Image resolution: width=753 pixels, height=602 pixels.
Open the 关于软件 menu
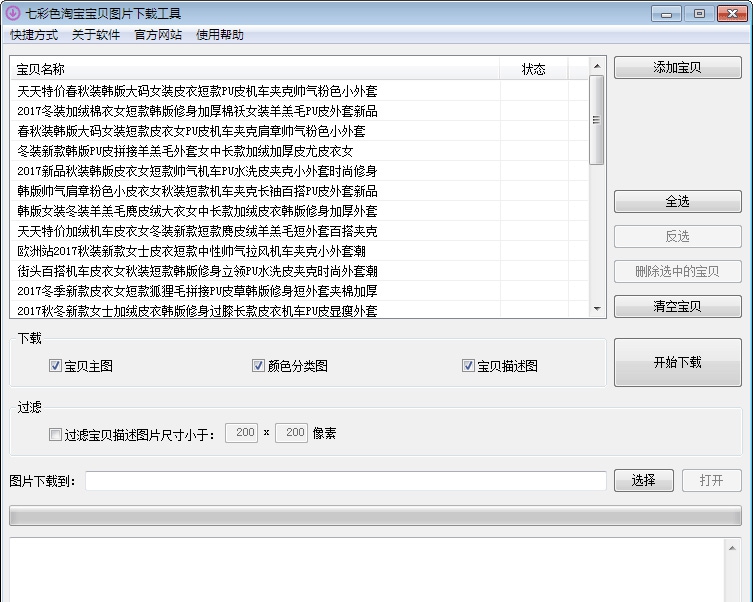pyautogui.click(x=96, y=35)
